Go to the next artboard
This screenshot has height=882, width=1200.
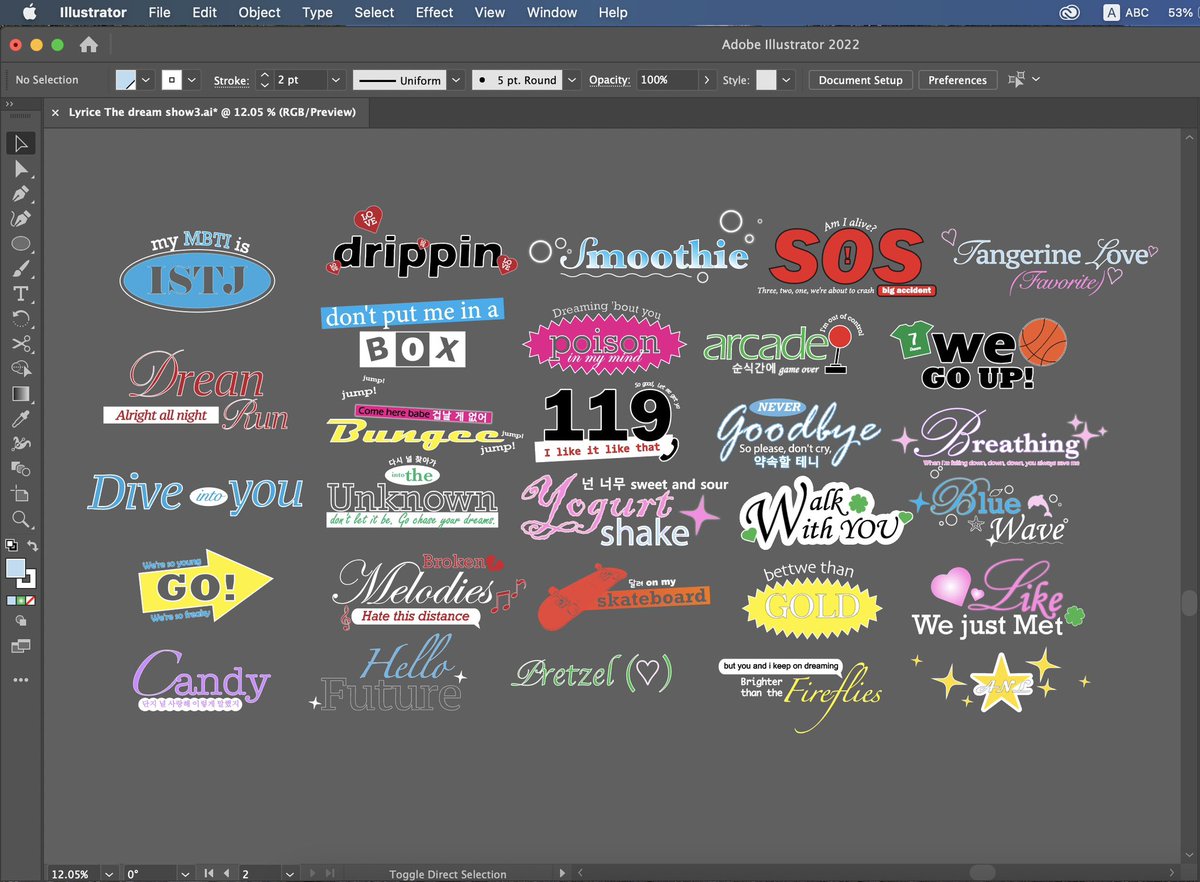pyautogui.click(x=314, y=873)
